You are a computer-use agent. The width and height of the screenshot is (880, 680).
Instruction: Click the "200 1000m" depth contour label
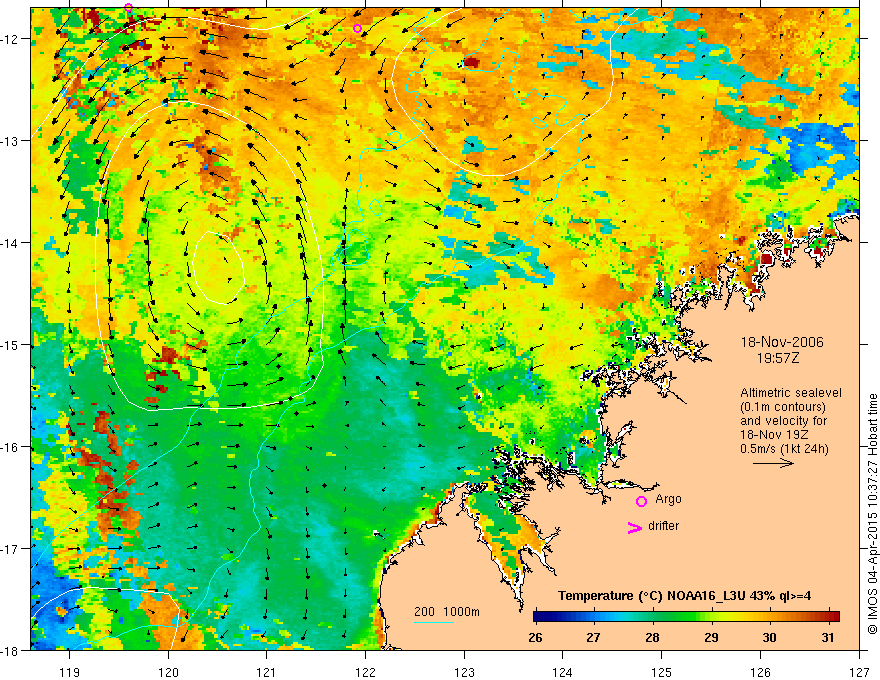tap(447, 612)
